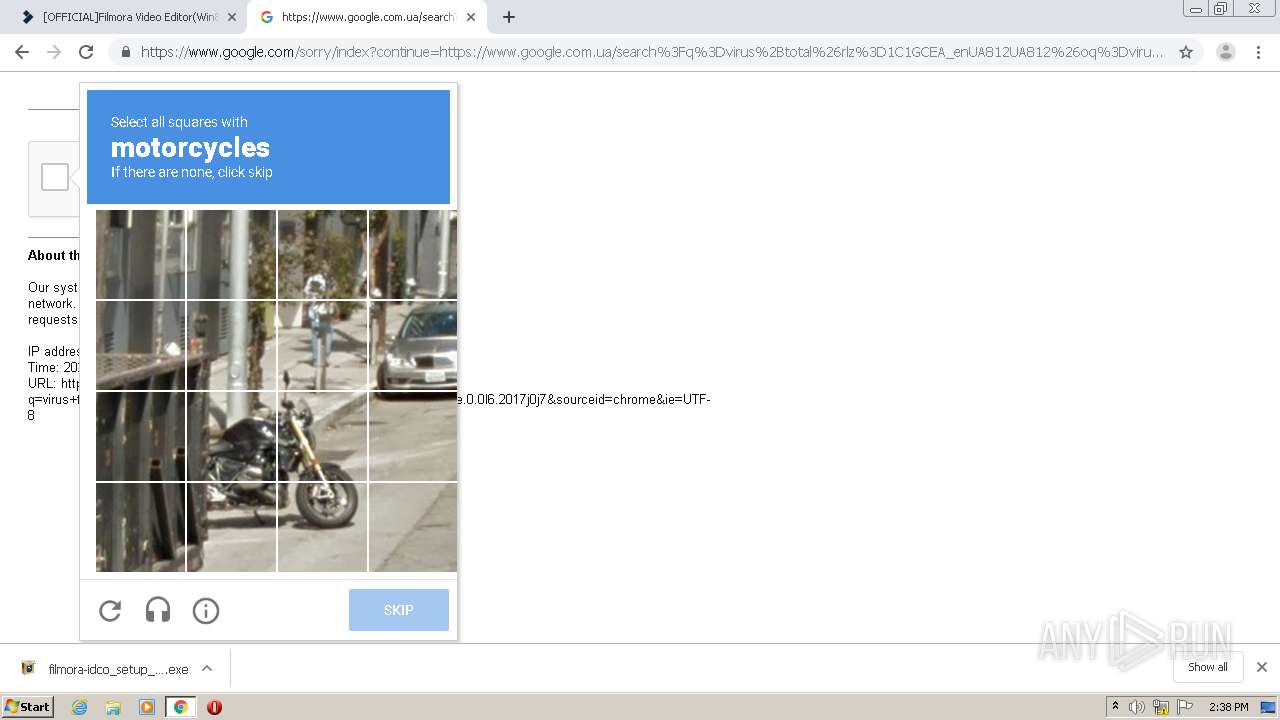Image resolution: width=1280 pixels, height=720 pixels.
Task: Close the Filmora Video Editor tab
Action: click(232, 17)
